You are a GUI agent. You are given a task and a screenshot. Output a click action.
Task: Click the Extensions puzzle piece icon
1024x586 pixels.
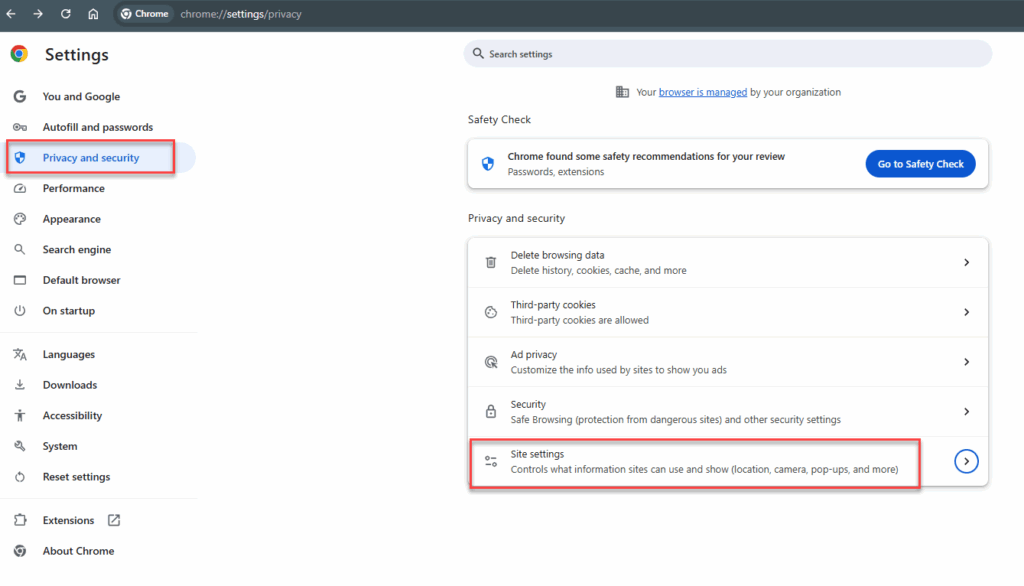19,520
